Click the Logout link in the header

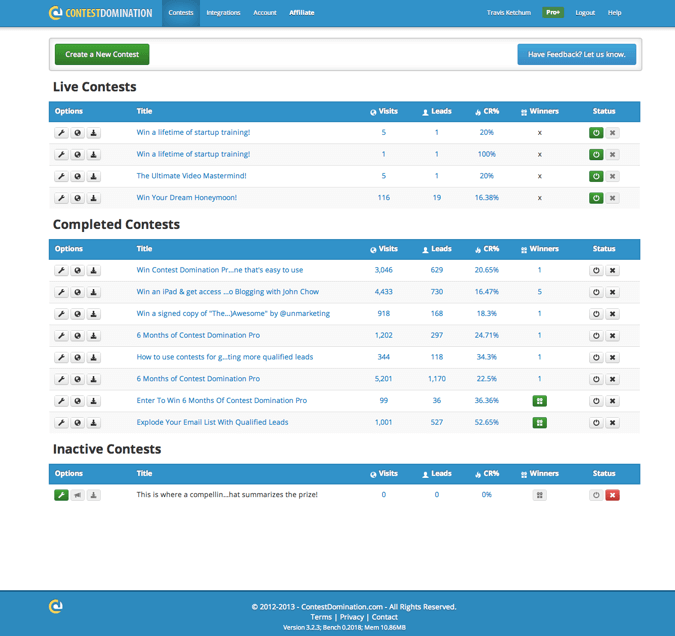pos(585,13)
